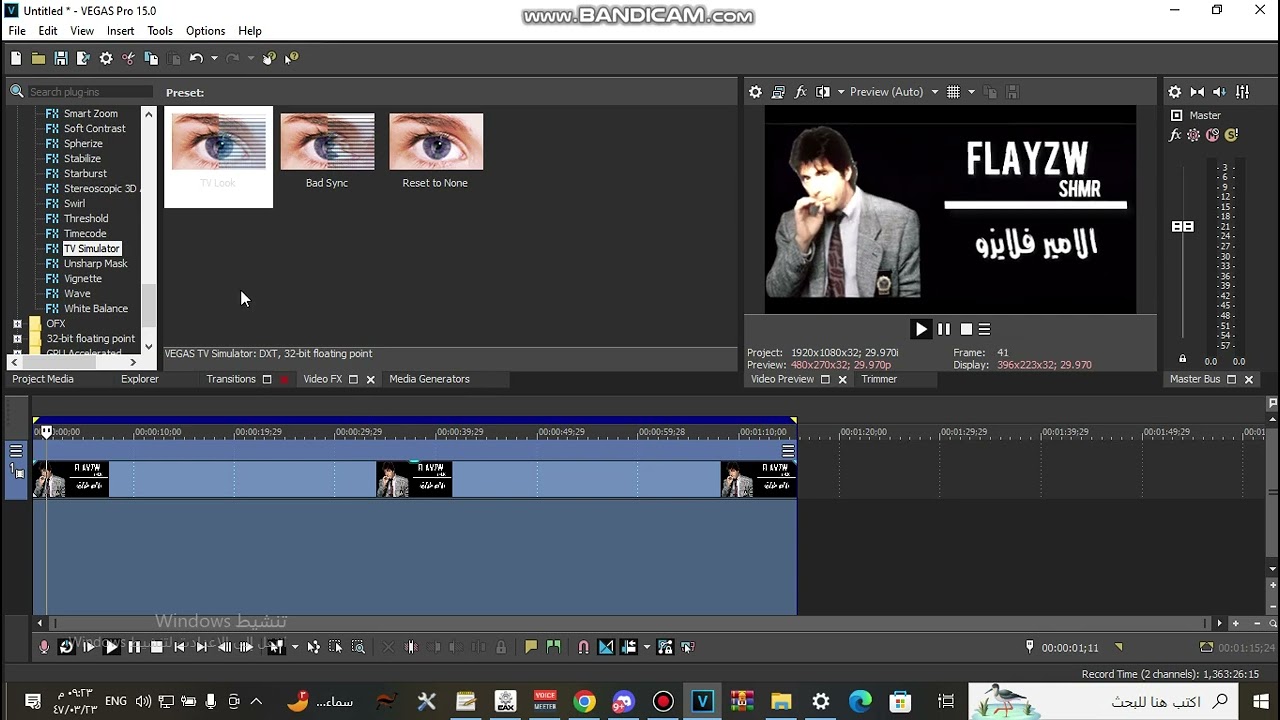1280x720 pixels.
Task: Undo the last action
Action: [x=196, y=59]
